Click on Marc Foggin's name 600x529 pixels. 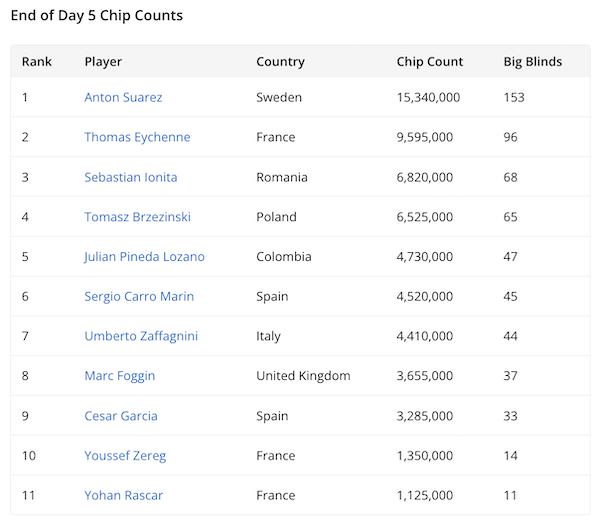click(120, 376)
